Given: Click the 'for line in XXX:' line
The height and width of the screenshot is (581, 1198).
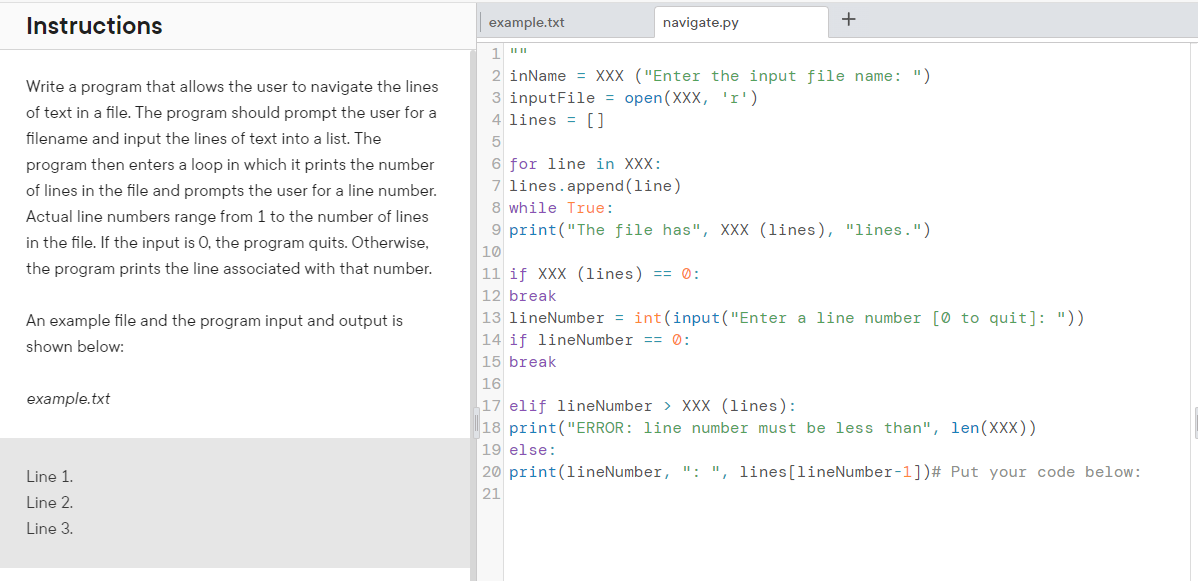Looking at the screenshot, I should pyautogui.click(x=585, y=164).
